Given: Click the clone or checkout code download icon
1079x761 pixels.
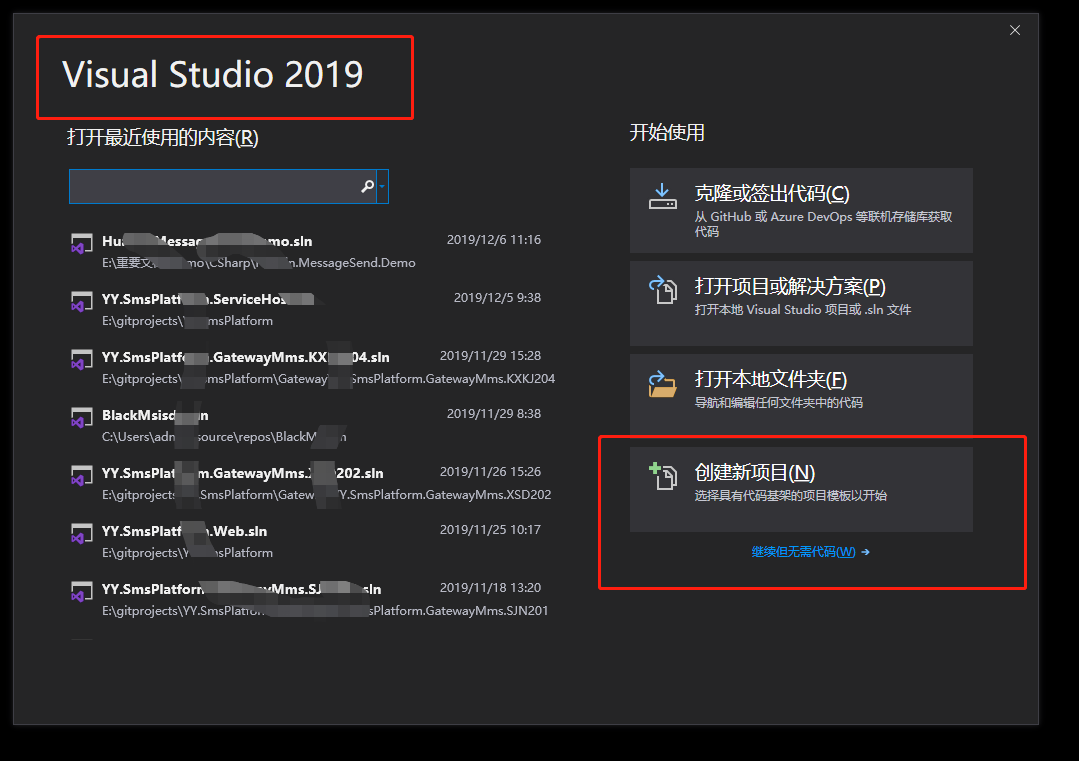Looking at the screenshot, I should [663, 197].
